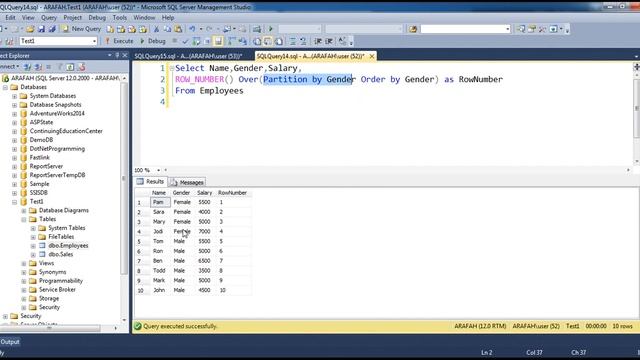
Task: Select the Programmability folder
Action: 61,281
